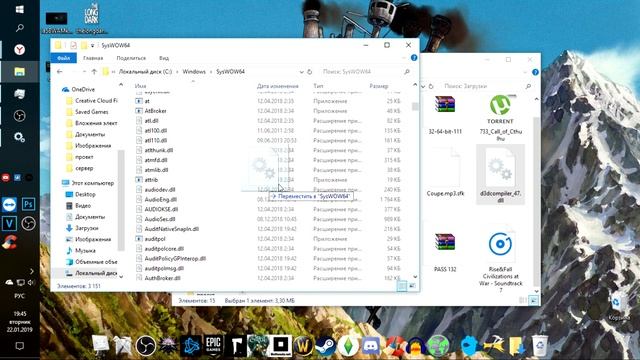The height and width of the screenshot is (360, 640).
Task: Go back in SysWOW64 explorer
Action: coord(60,71)
